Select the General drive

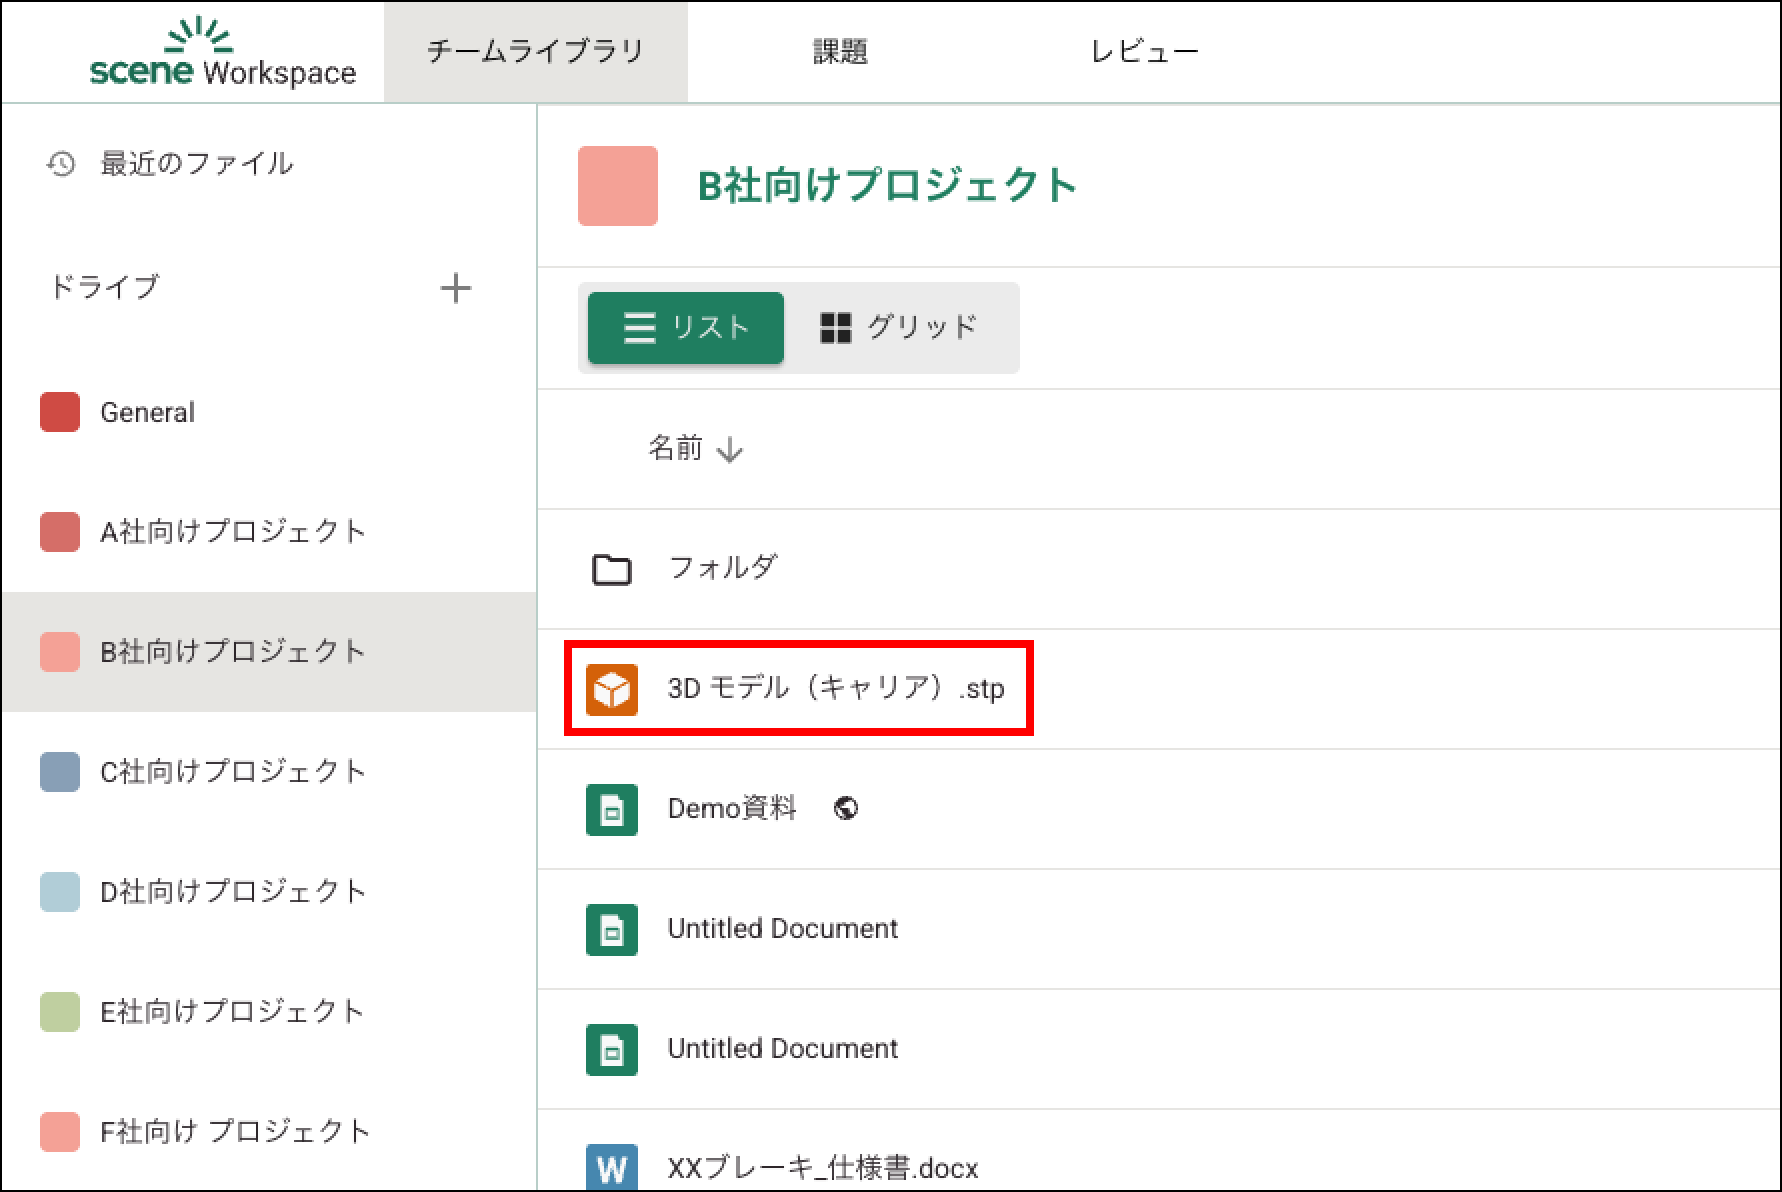click(147, 412)
